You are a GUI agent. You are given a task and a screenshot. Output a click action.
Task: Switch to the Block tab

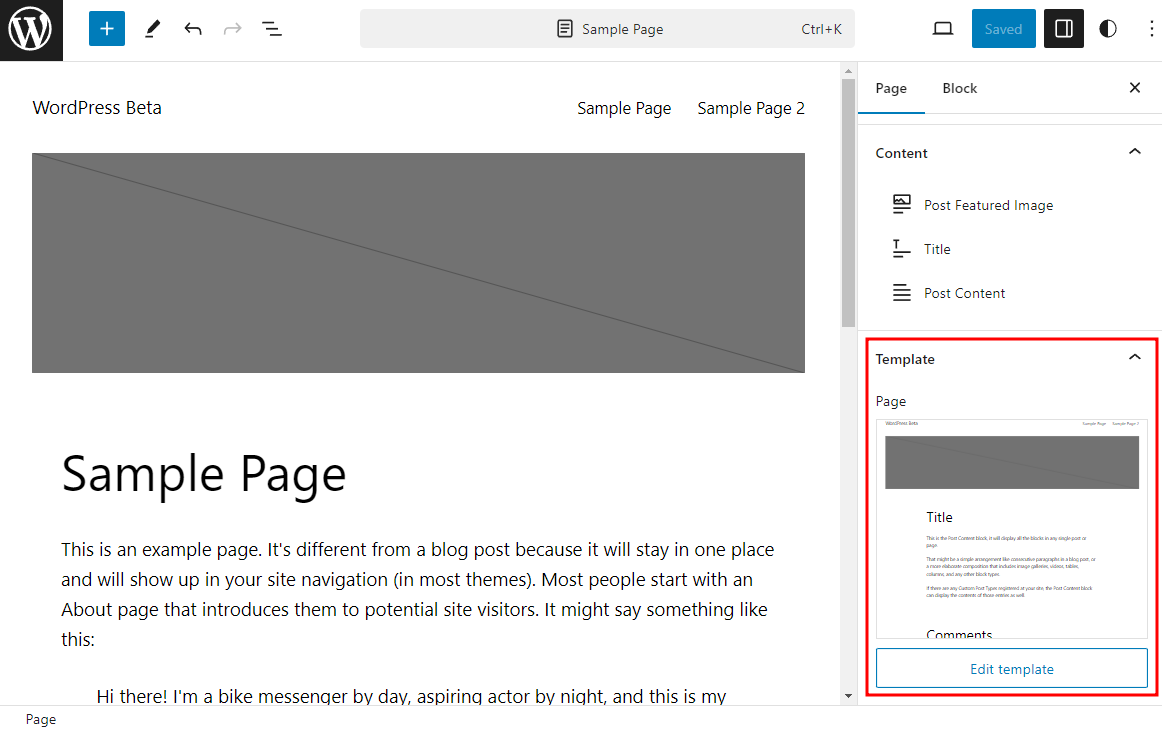959,88
